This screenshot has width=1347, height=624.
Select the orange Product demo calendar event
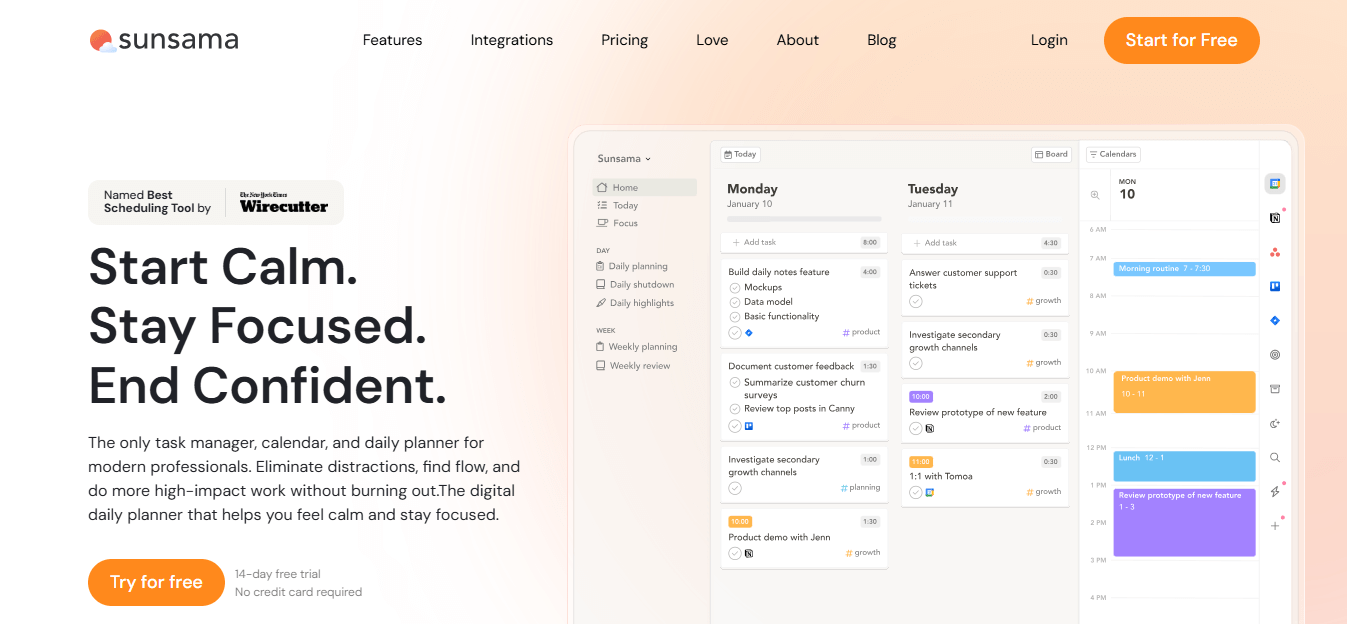coord(1184,392)
